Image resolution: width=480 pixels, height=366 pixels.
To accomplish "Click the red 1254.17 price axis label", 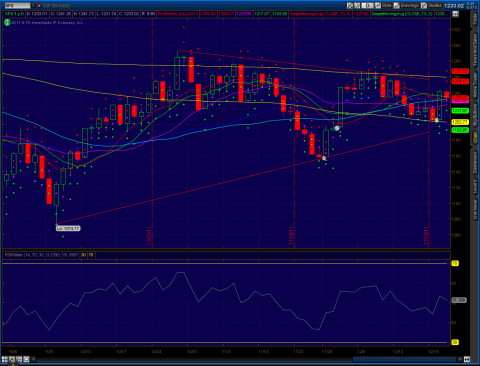I will pos(460,81).
